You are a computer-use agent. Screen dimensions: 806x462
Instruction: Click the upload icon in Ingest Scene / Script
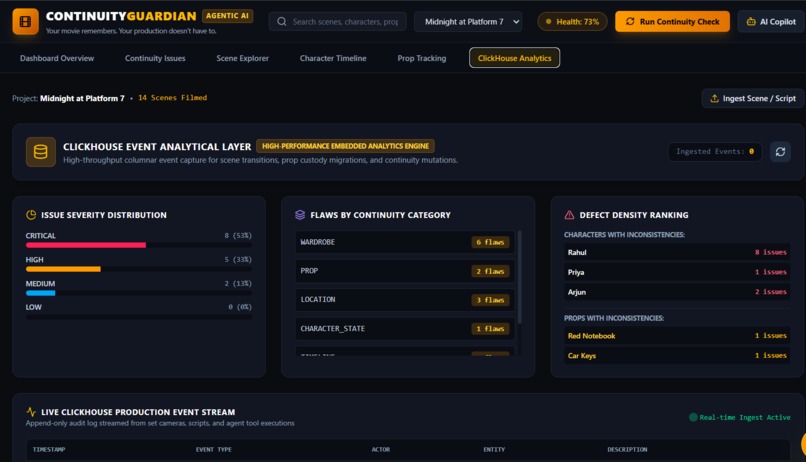click(715, 98)
